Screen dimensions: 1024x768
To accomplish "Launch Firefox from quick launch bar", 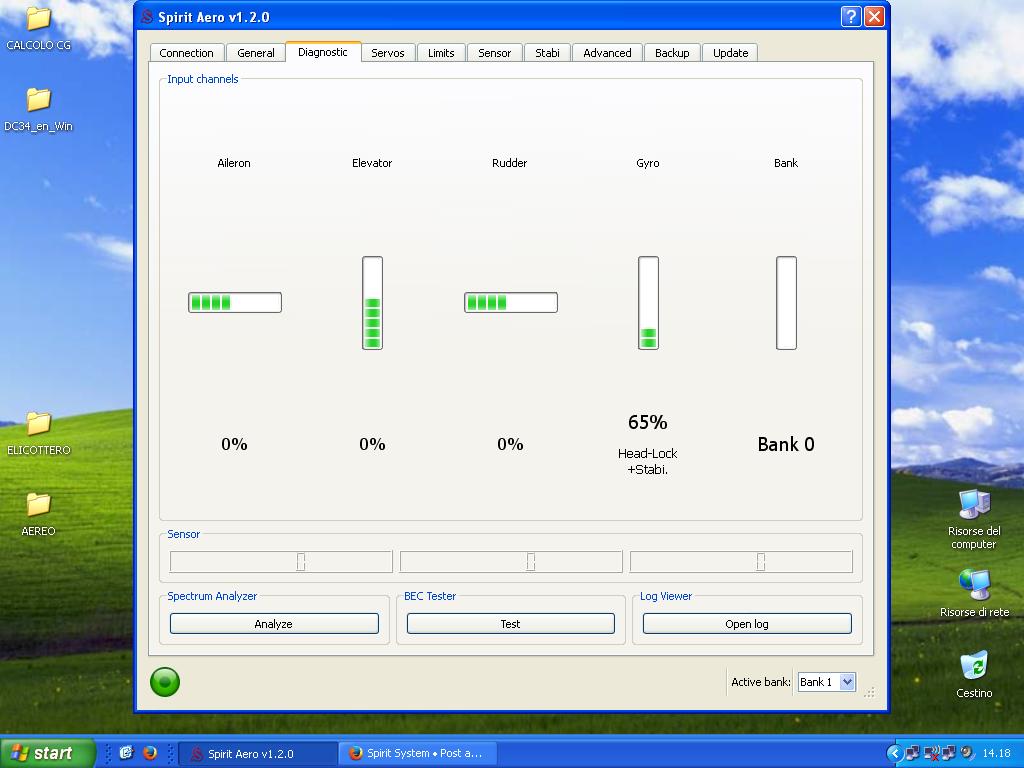I will 150,753.
